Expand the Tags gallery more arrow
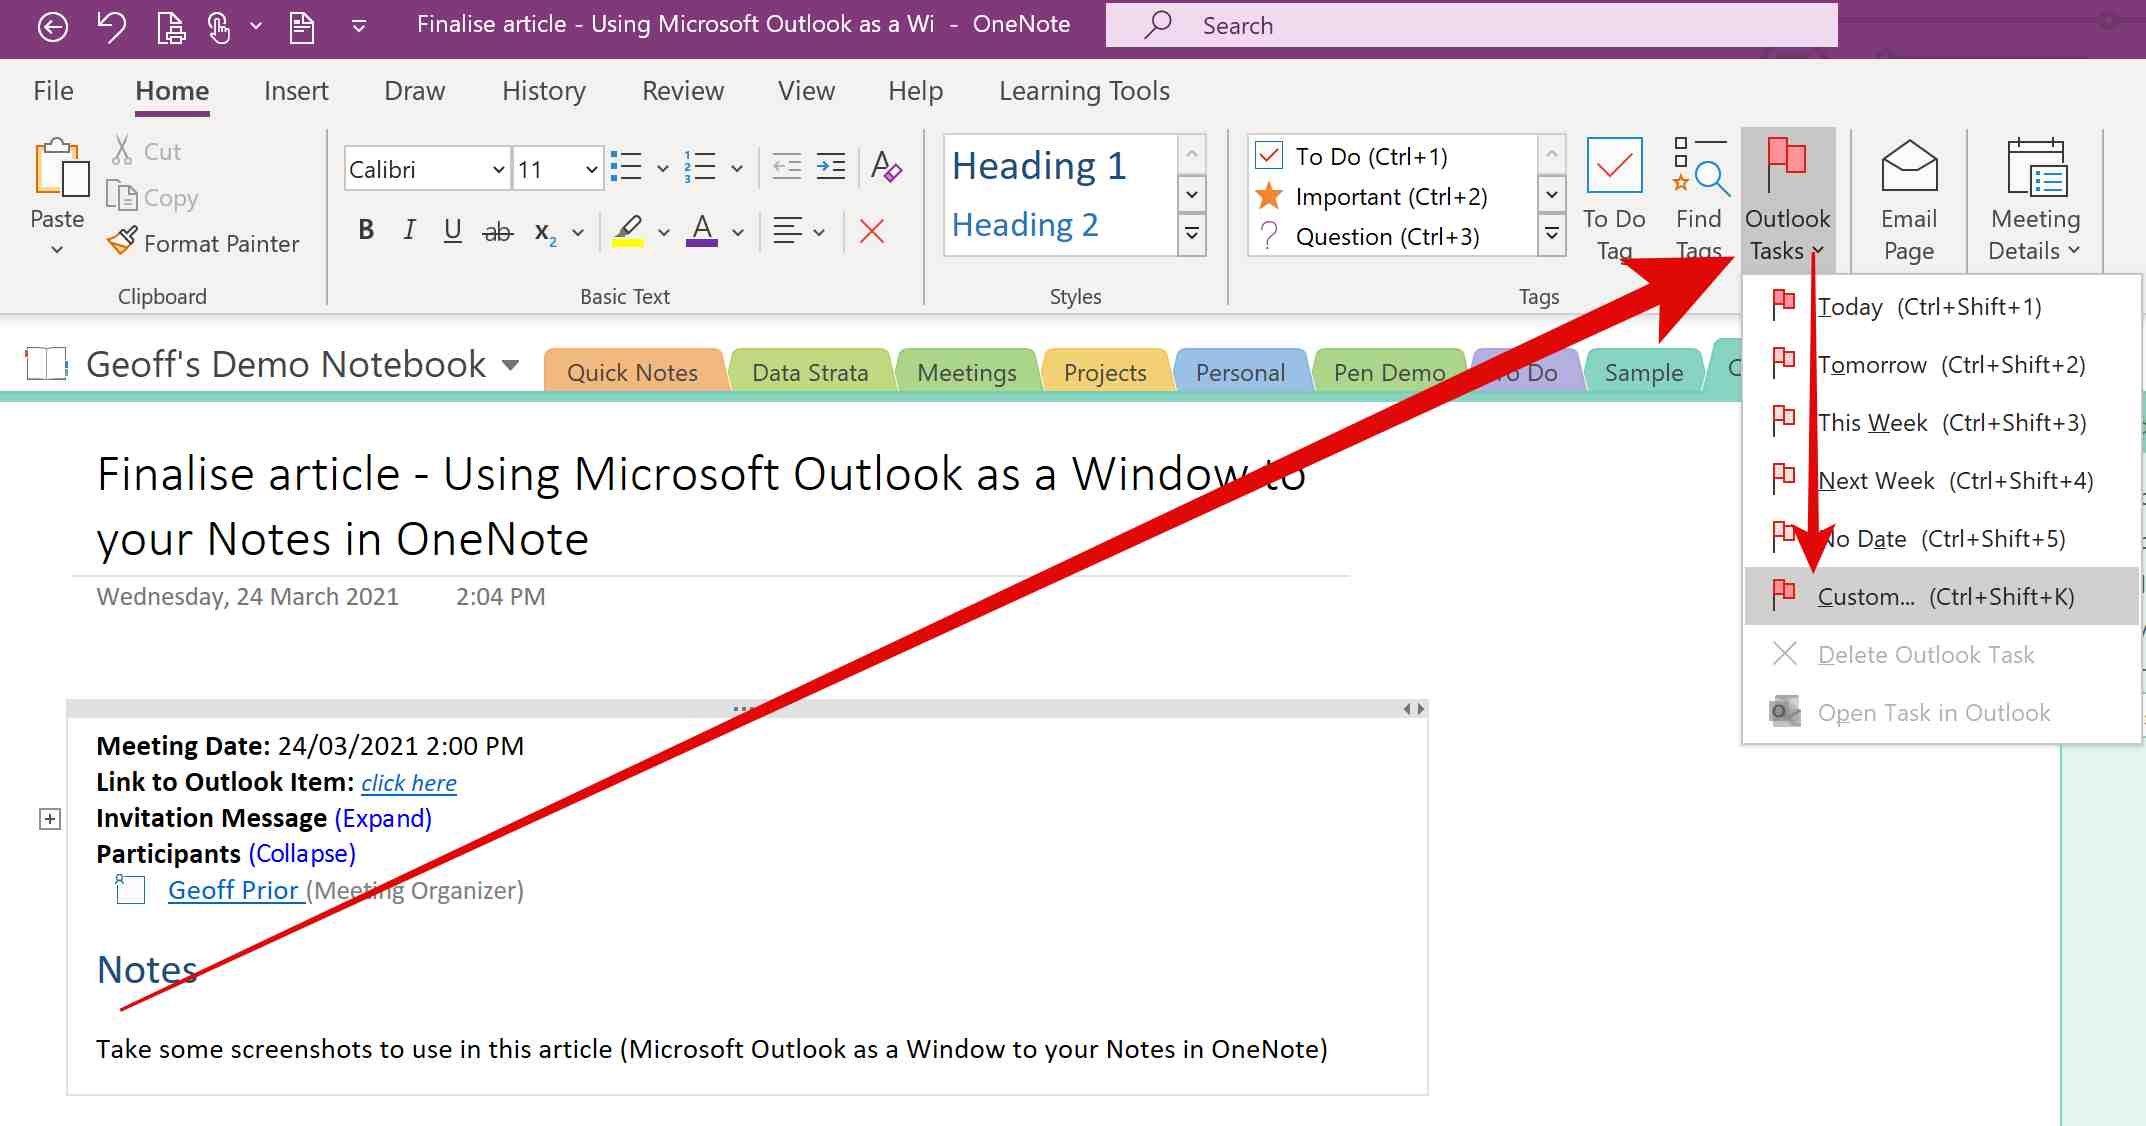Image resolution: width=2146 pixels, height=1126 pixels. (1551, 234)
